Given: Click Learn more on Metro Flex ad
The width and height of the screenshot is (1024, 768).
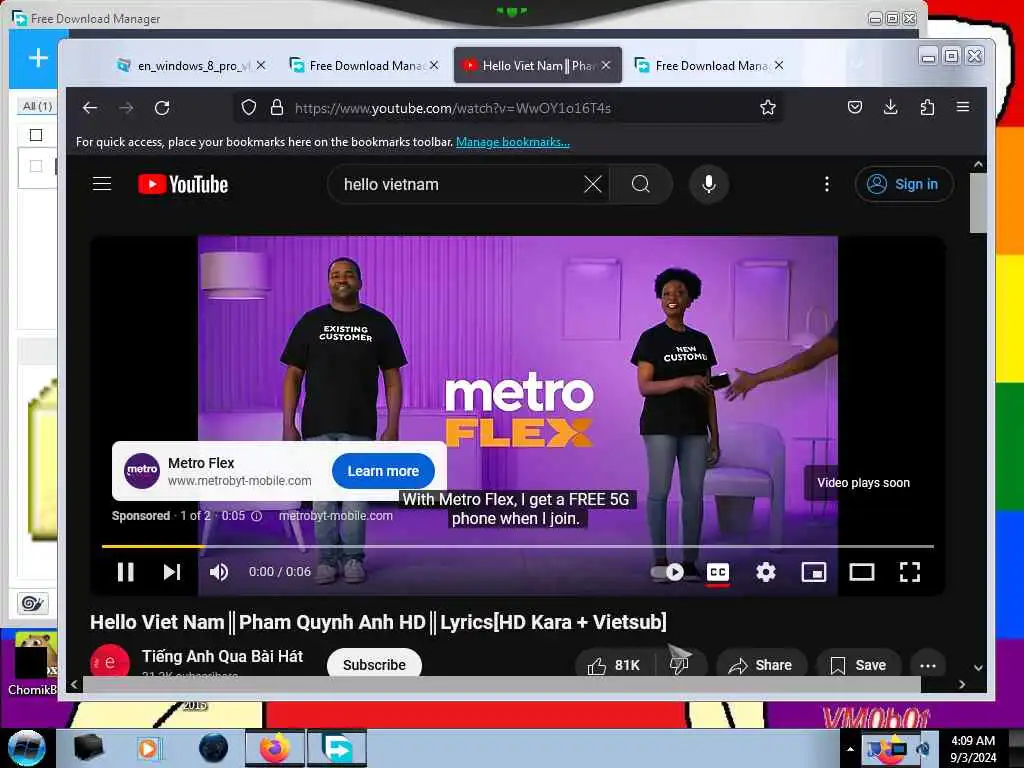Looking at the screenshot, I should pos(383,471).
